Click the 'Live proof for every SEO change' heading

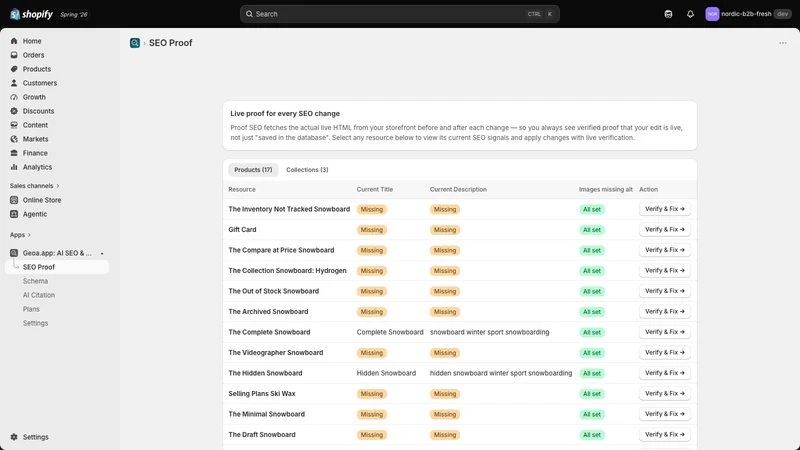pyautogui.click(x=285, y=114)
